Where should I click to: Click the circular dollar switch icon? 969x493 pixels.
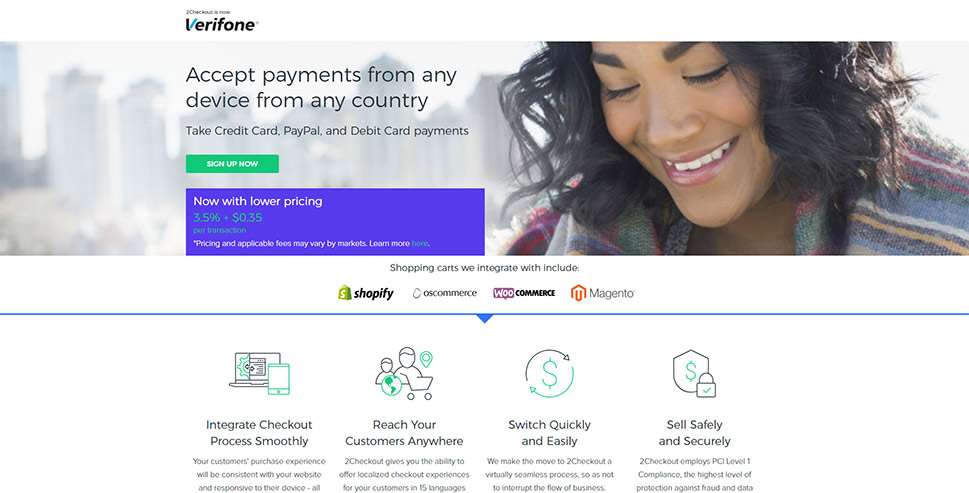(x=549, y=373)
